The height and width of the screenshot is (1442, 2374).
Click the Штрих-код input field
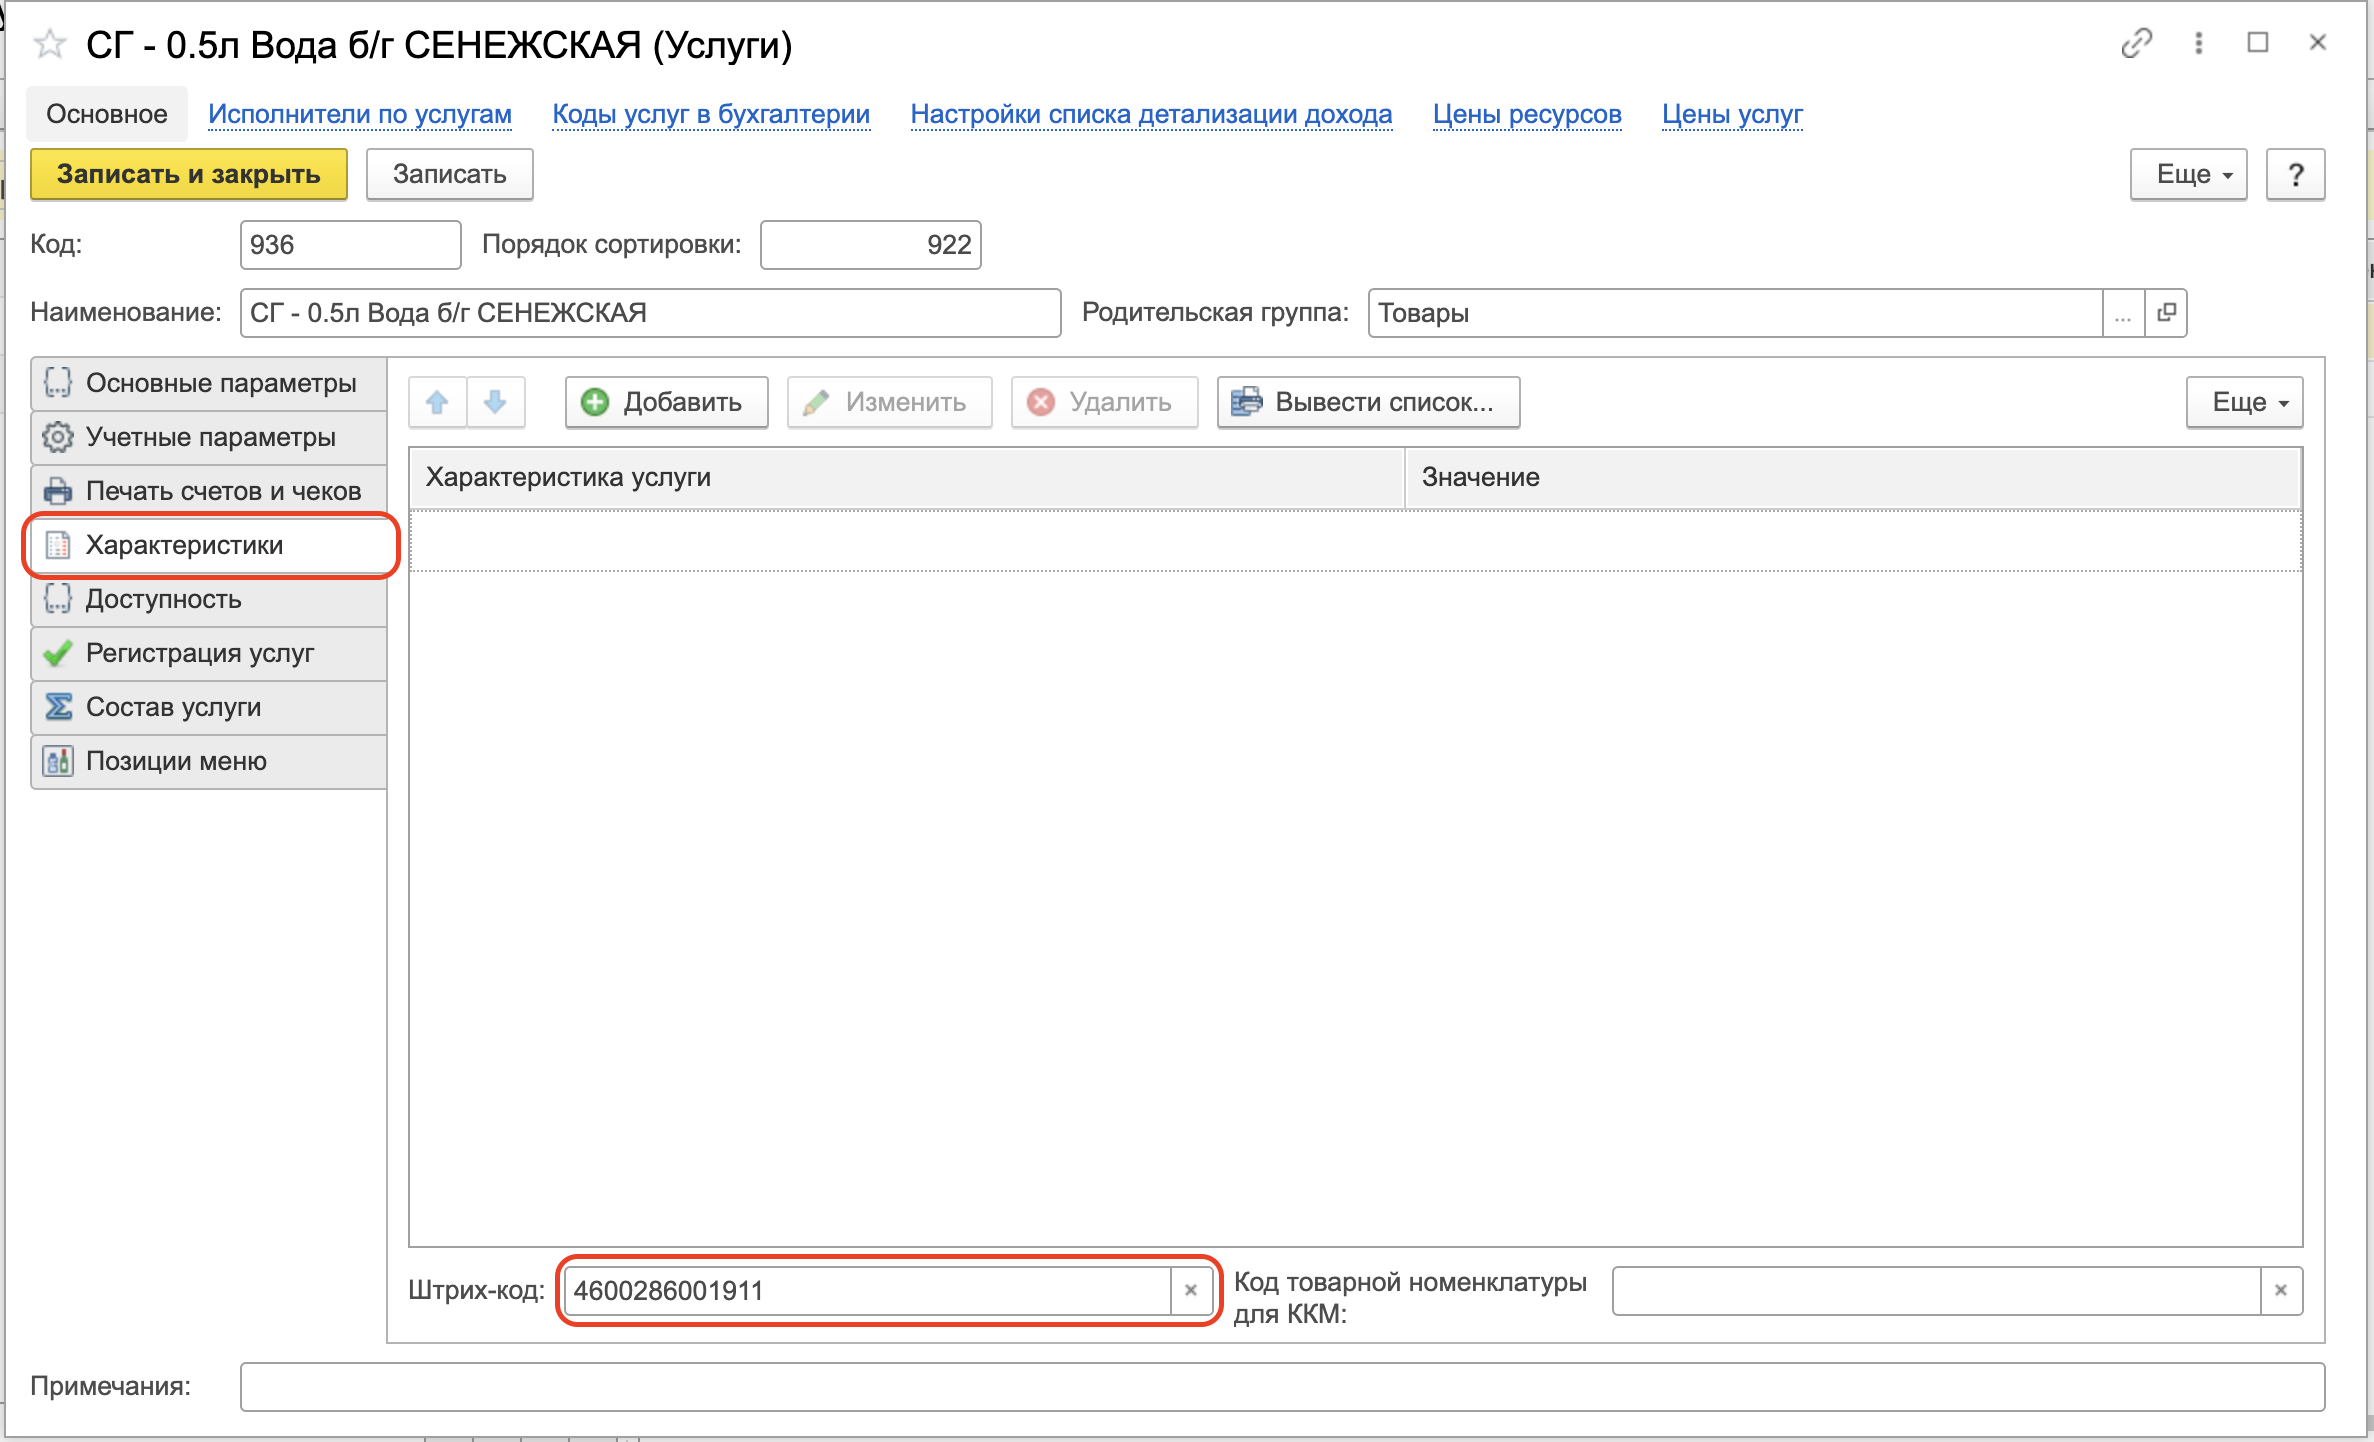868,1290
